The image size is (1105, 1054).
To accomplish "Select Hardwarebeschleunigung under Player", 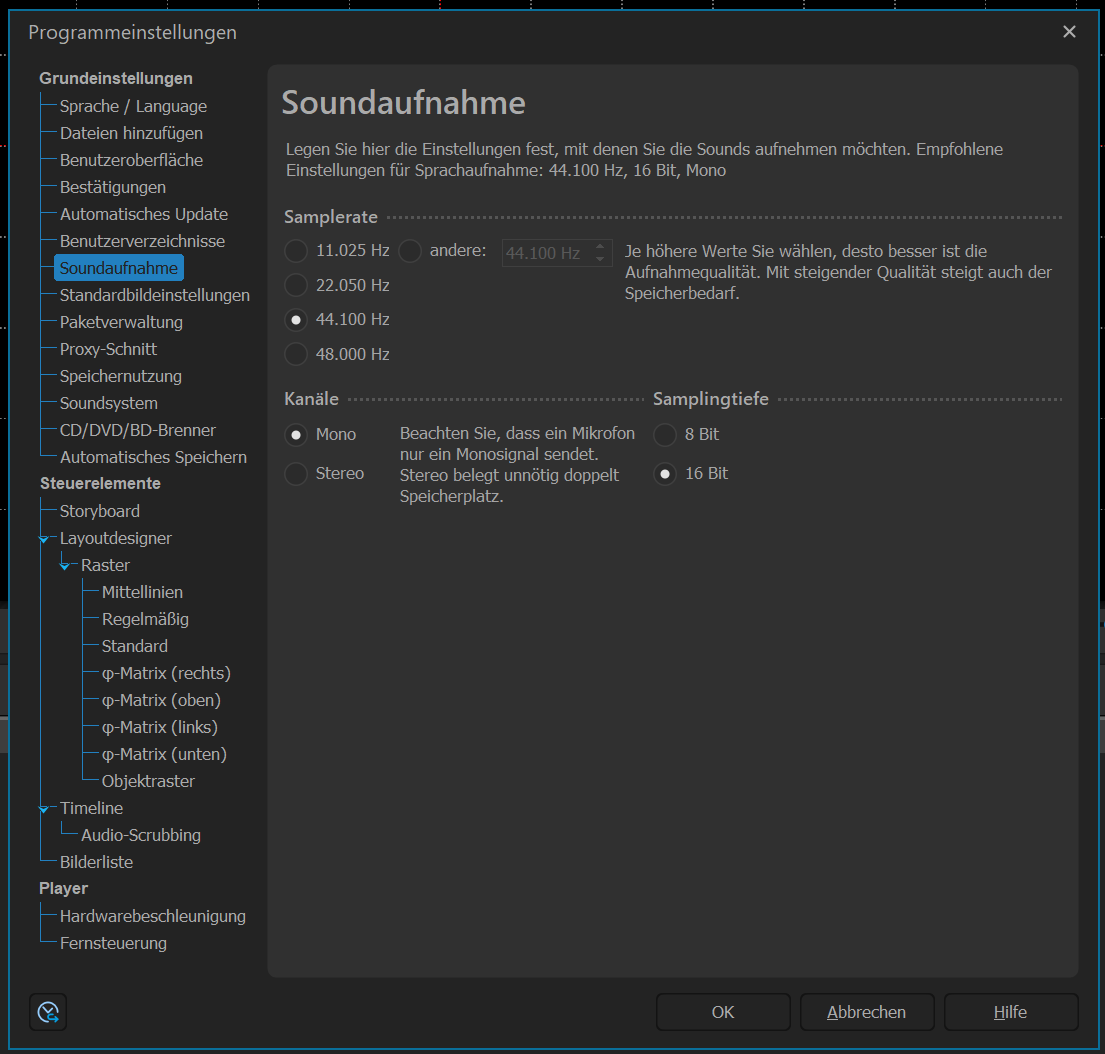I will (152, 916).
